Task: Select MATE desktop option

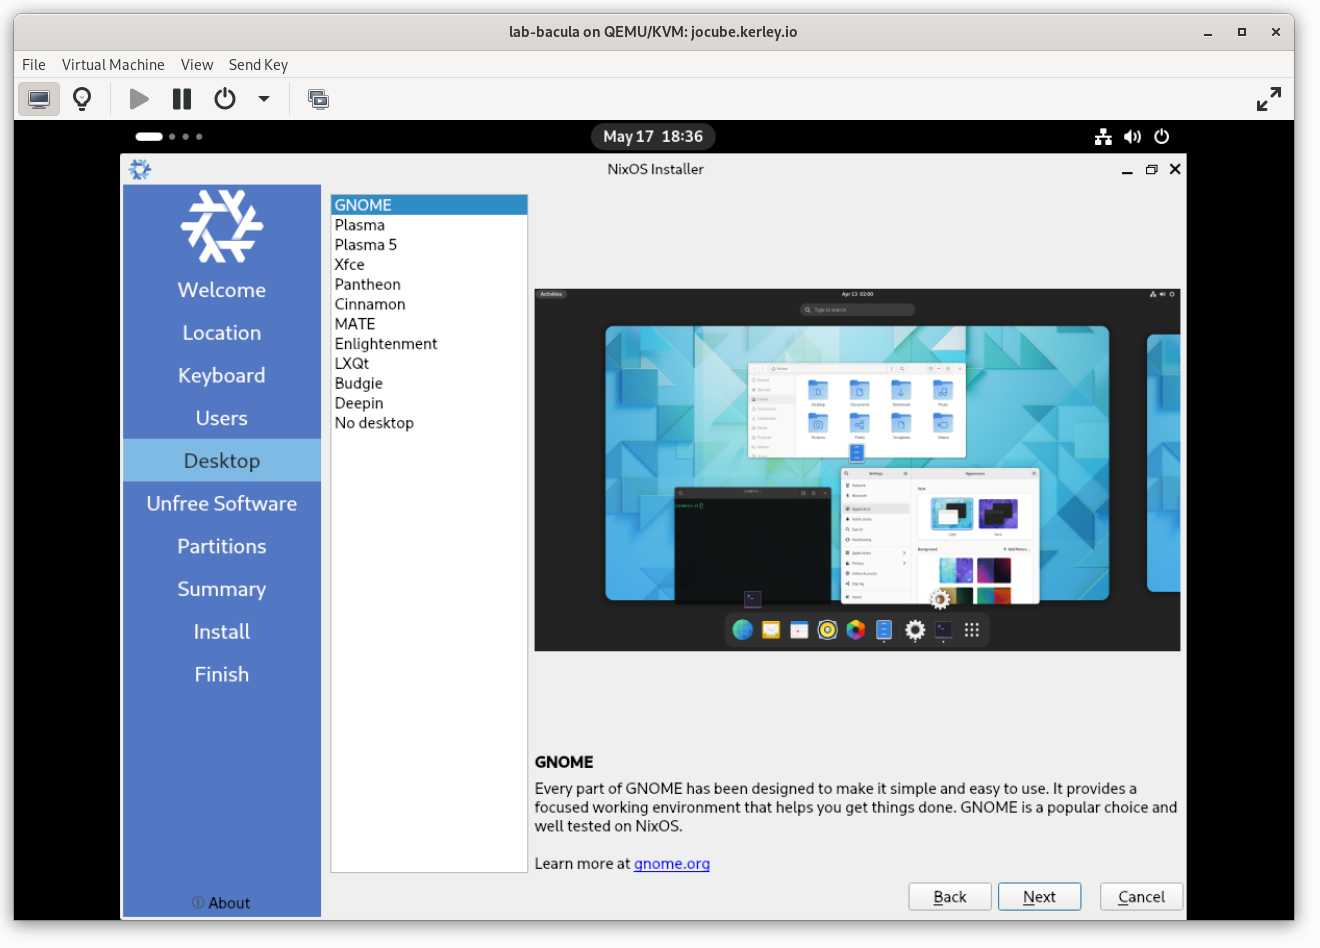Action: [x=429, y=324]
